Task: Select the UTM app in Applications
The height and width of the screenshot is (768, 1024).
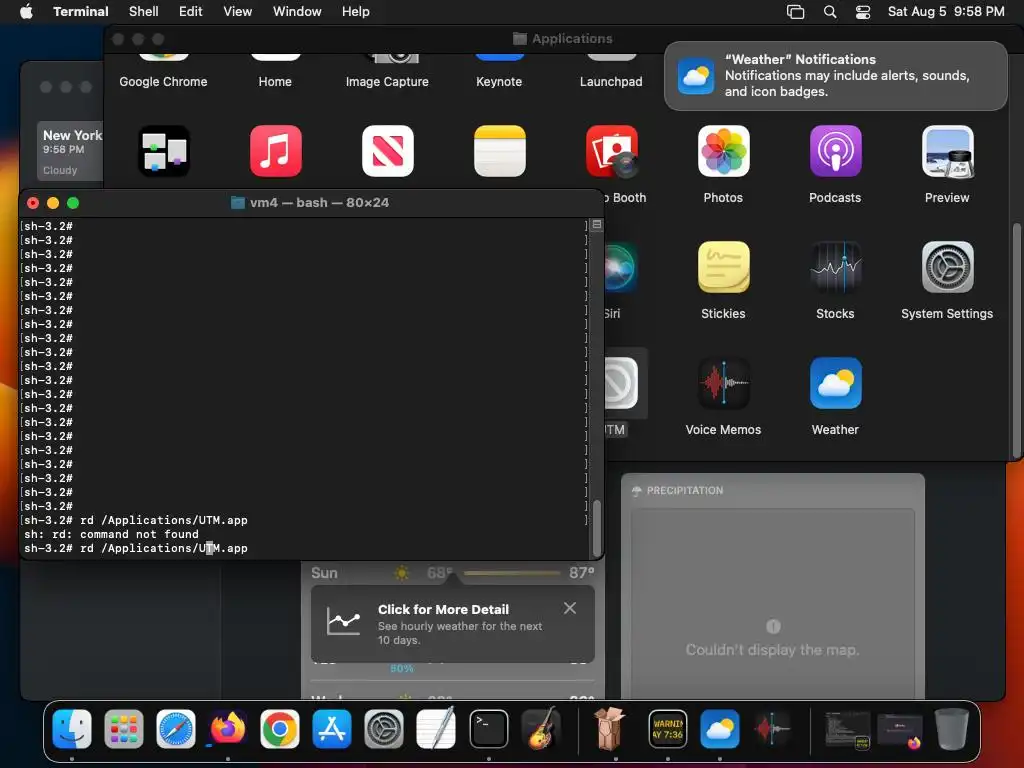Action: click(621, 383)
